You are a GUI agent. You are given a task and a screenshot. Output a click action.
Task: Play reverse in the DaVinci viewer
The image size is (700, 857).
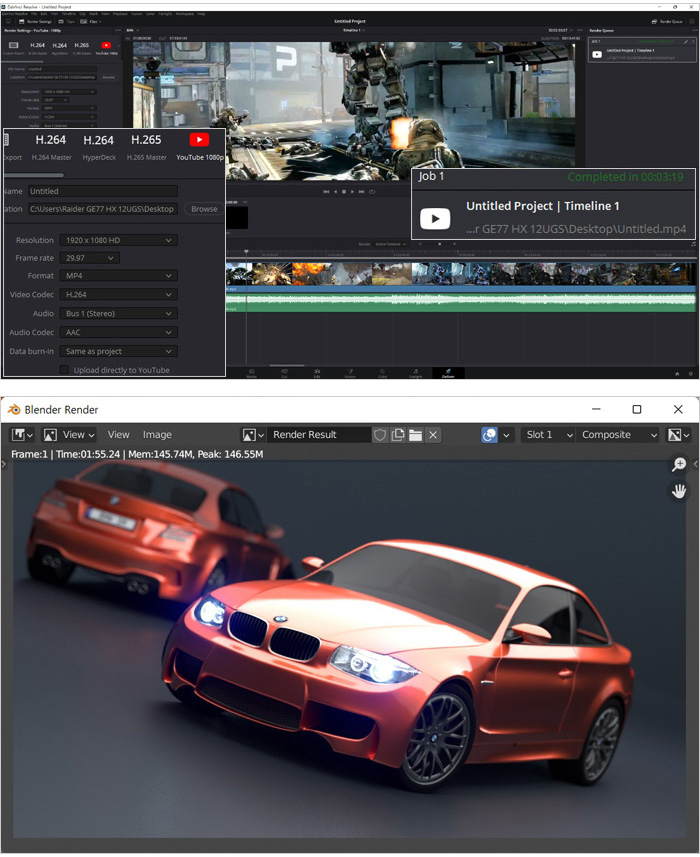336,191
